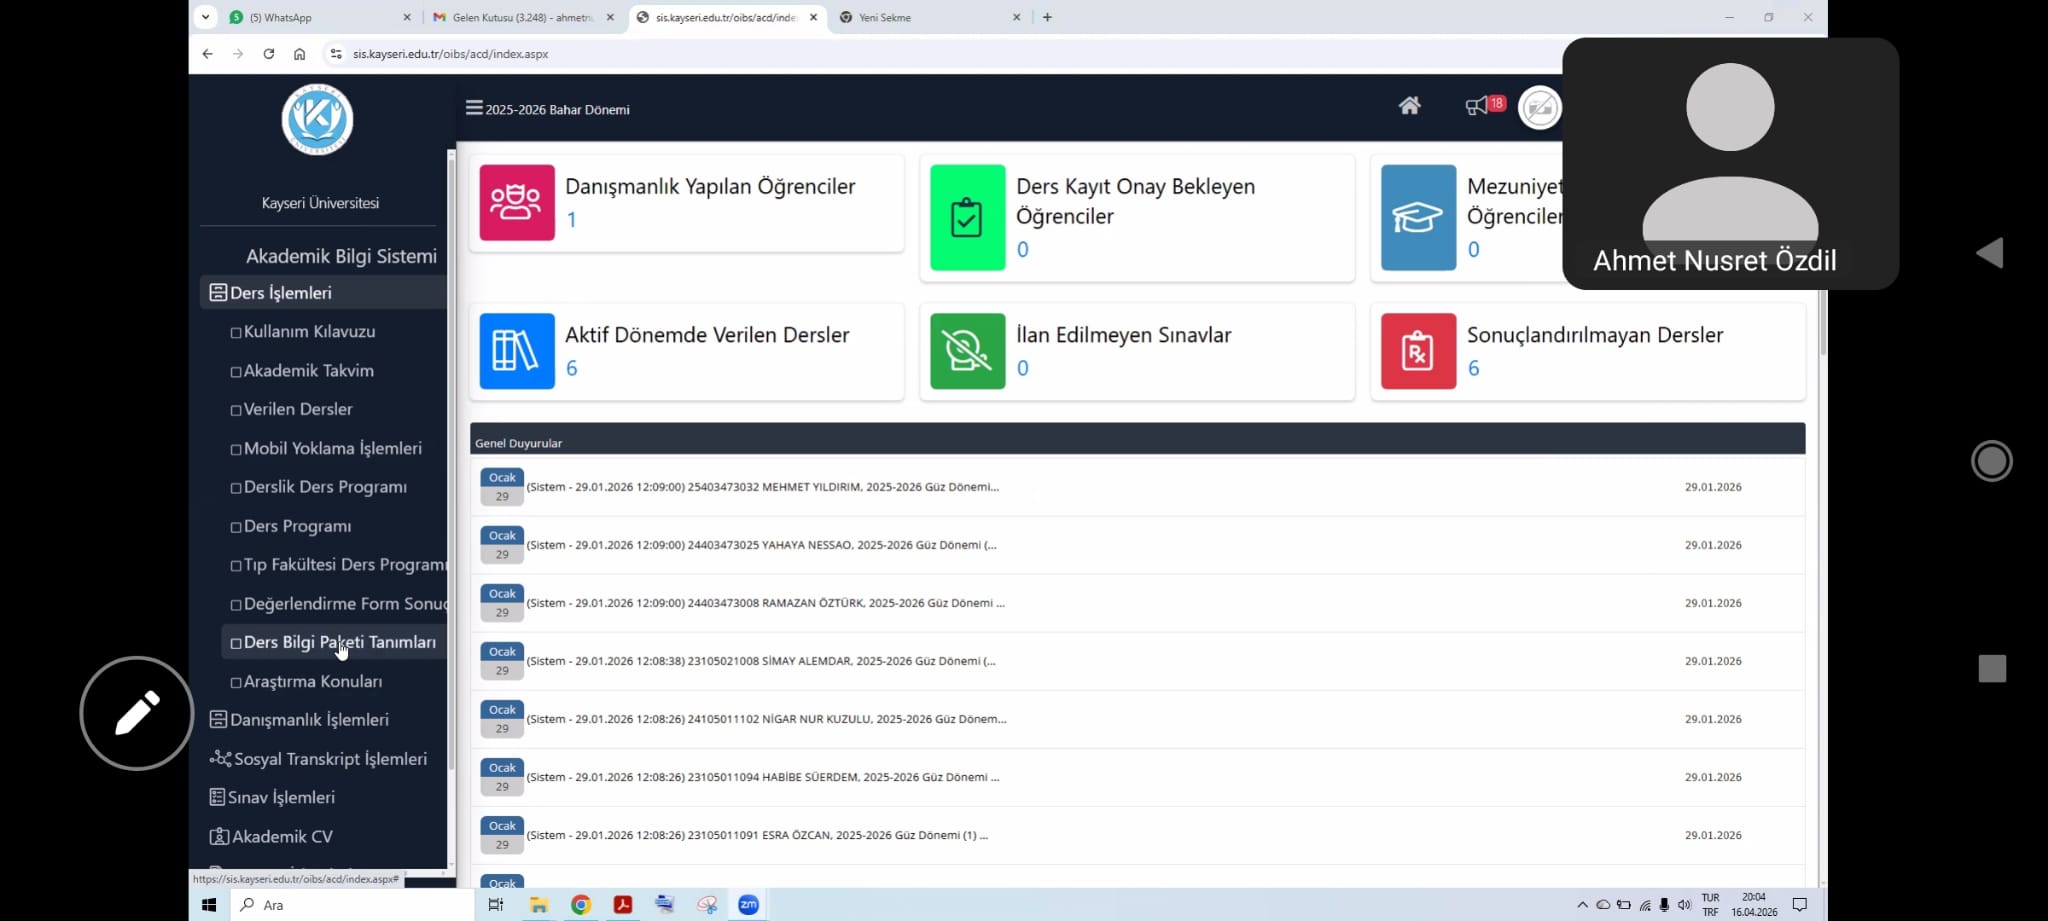Toggle the hamburger sidebar menu icon
Viewport: 2048px width, 921px height.
pyautogui.click(x=474, y=108)
